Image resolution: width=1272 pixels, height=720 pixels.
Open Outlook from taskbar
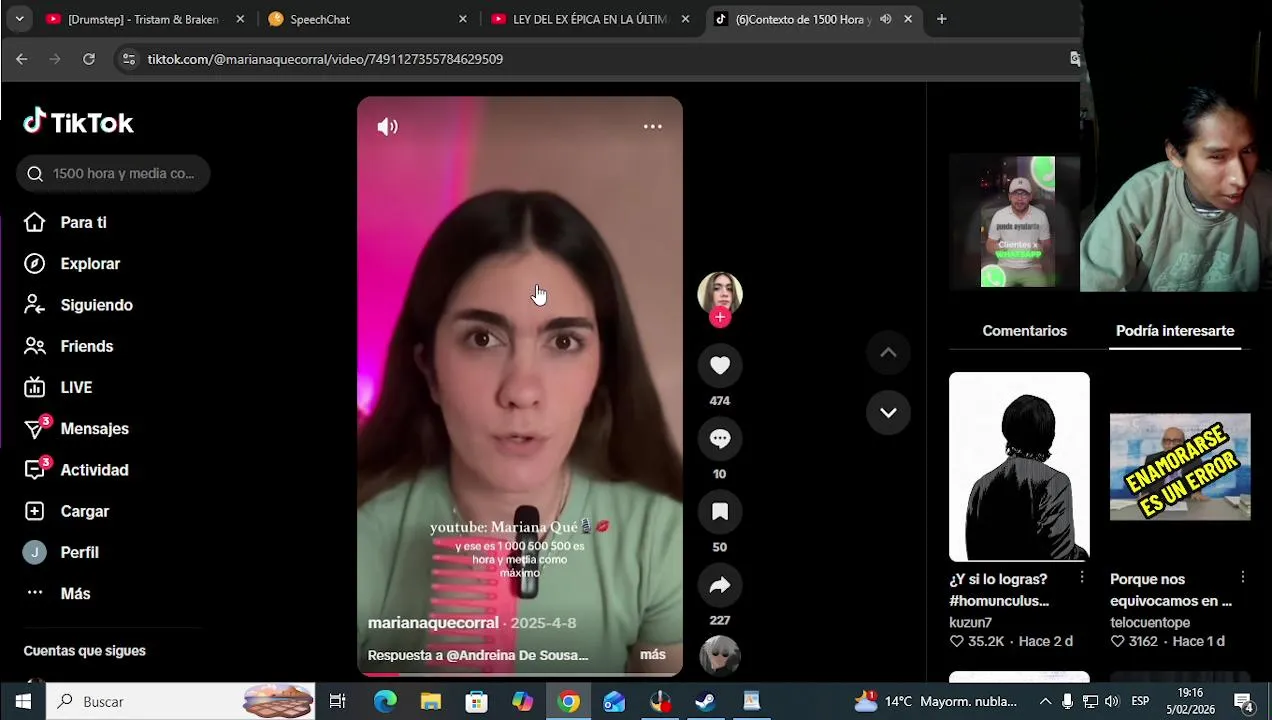pyautogui.click(x=614, y=702)
